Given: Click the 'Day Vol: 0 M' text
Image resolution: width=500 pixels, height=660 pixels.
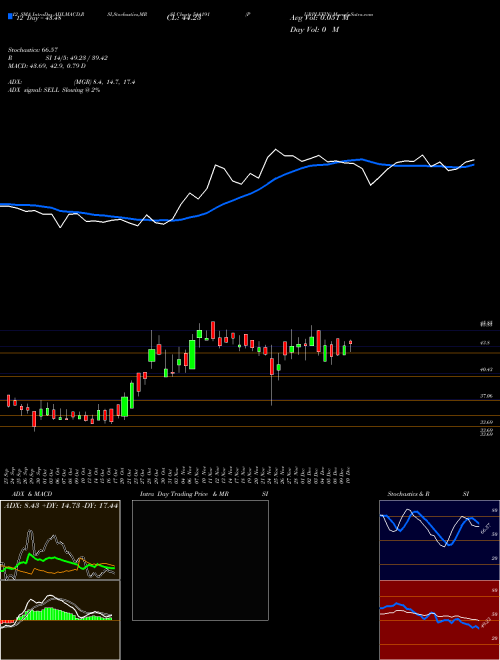Looking at the screenshot, I should [x=314, y=30].
